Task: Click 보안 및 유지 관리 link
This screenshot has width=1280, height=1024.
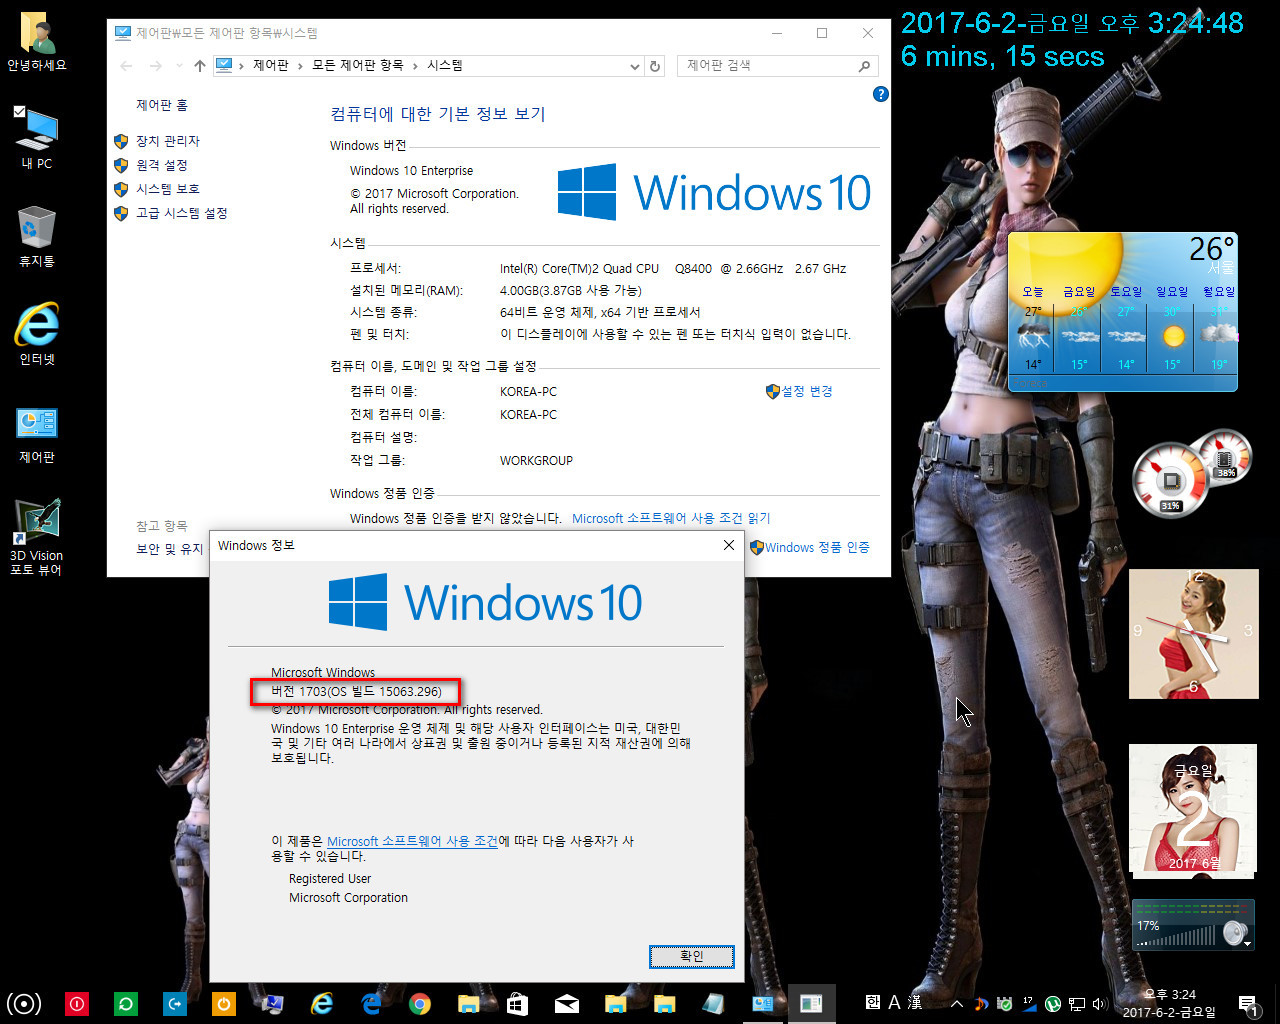Action: (169, 549)
